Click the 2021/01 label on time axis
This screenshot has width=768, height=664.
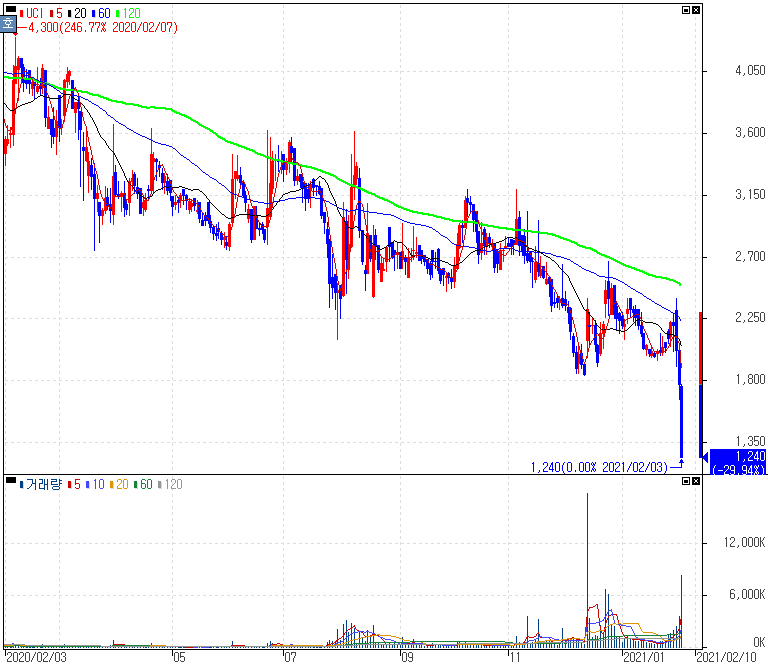pyautogui.click(x=644, y=657)
